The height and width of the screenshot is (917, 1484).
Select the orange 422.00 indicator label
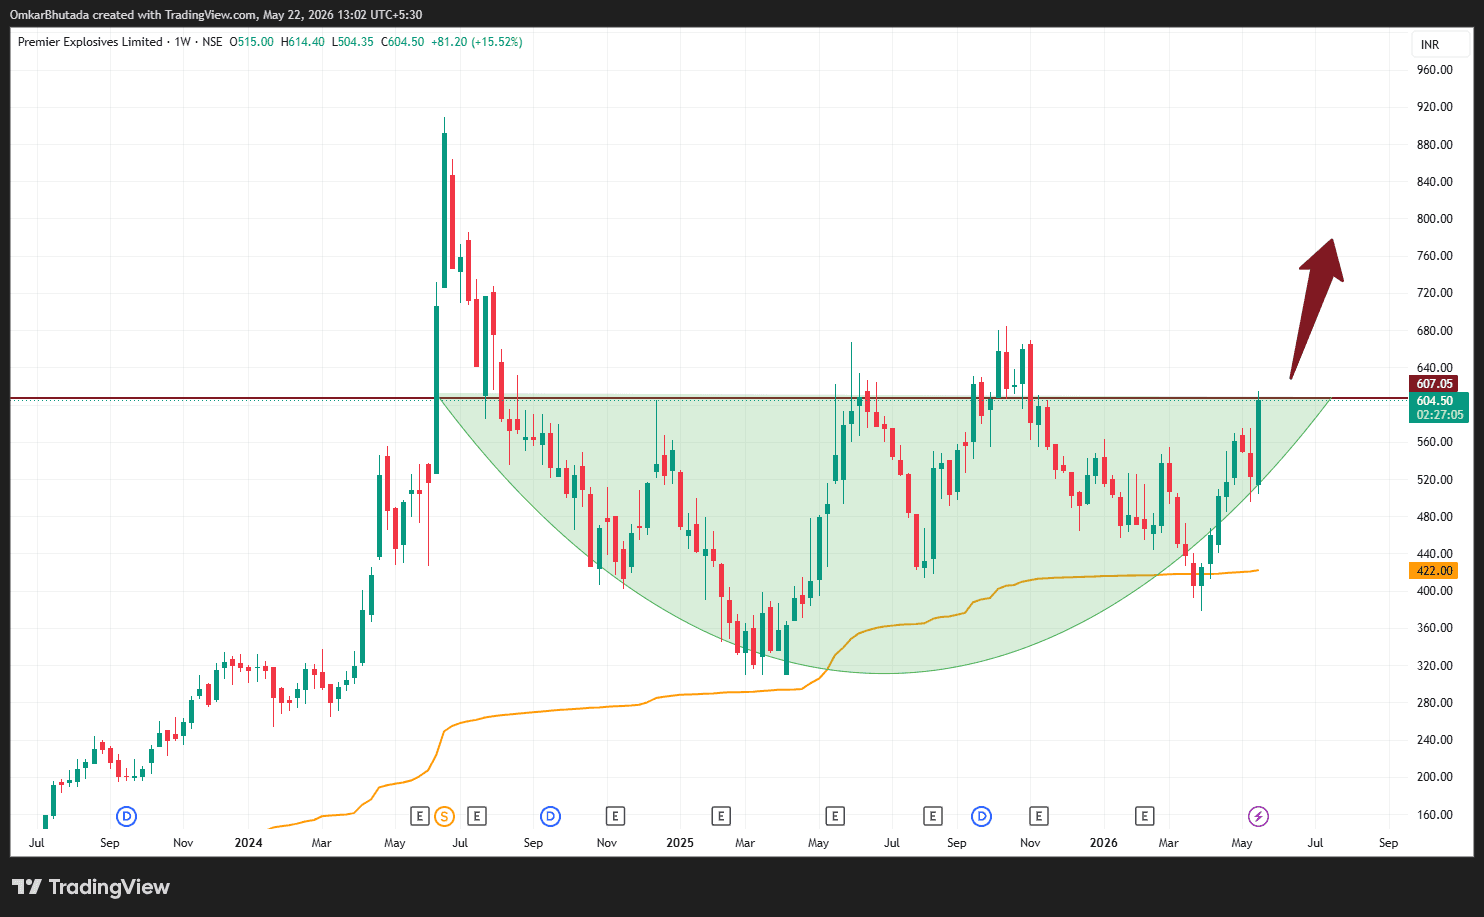pos(1434,571)
